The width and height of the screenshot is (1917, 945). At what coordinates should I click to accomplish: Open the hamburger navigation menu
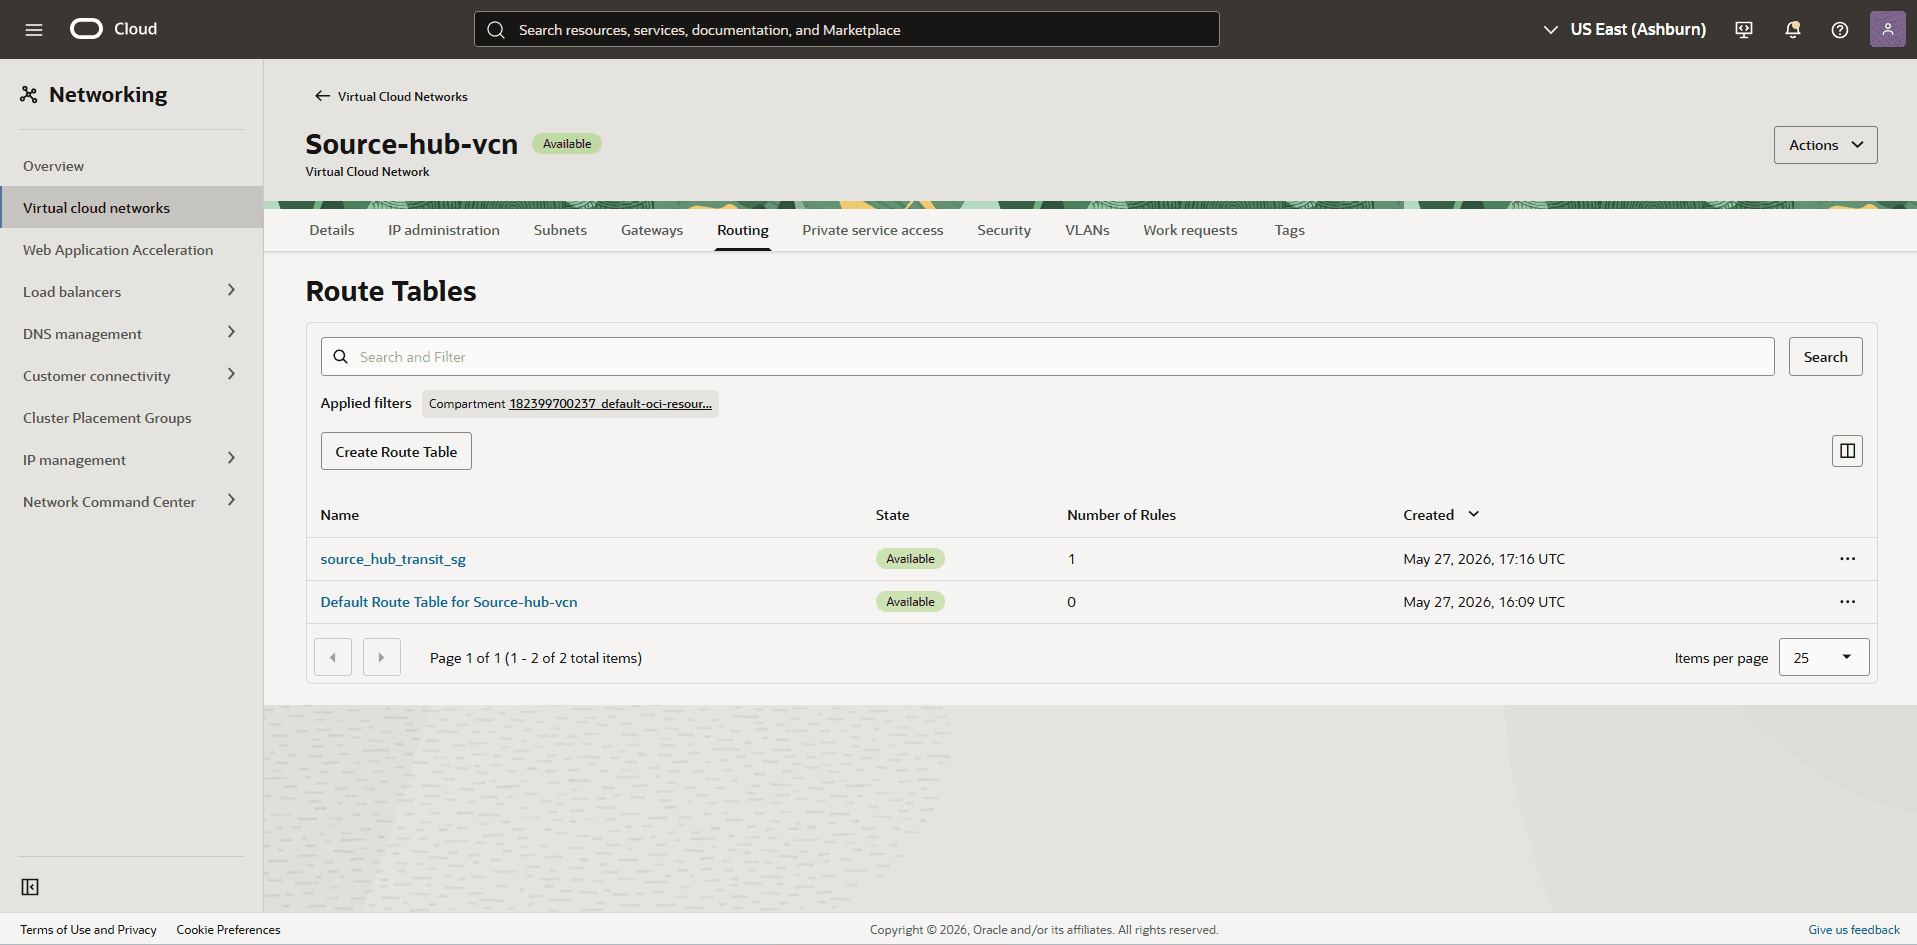[34, 30]
